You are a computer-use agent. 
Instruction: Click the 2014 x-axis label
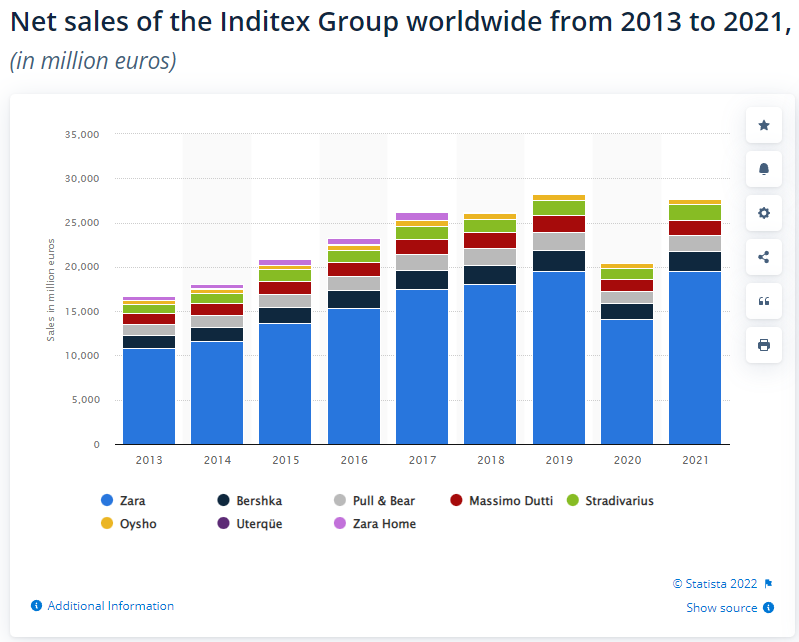(x=218, y=460)
